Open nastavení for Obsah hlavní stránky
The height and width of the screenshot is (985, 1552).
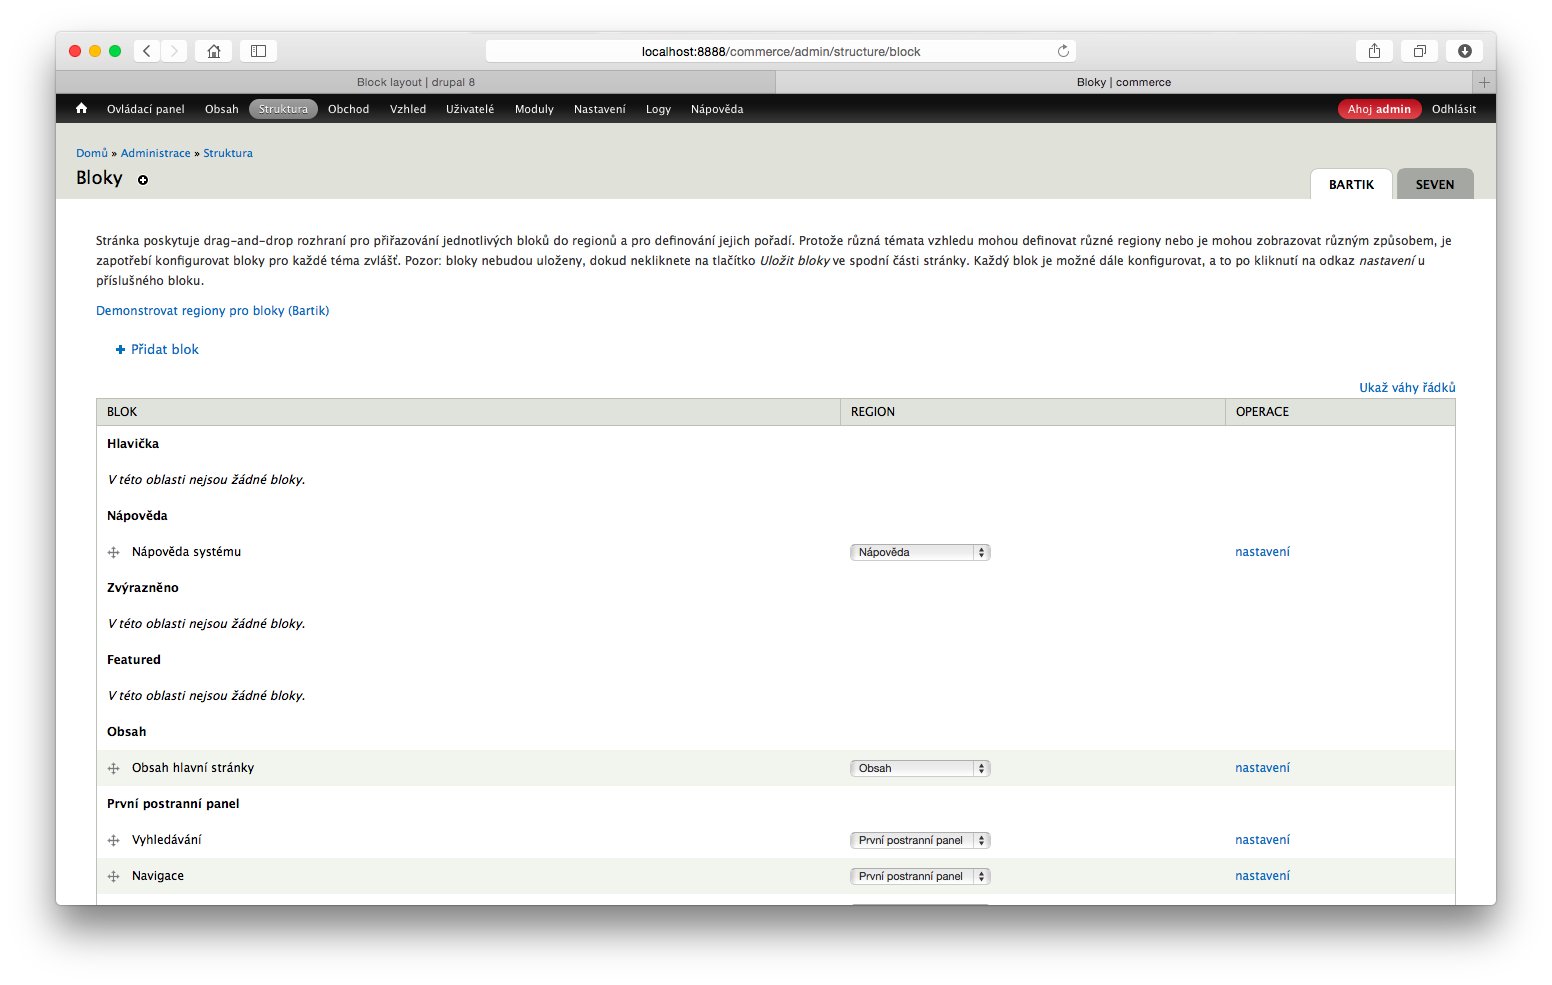(1262, 768)
